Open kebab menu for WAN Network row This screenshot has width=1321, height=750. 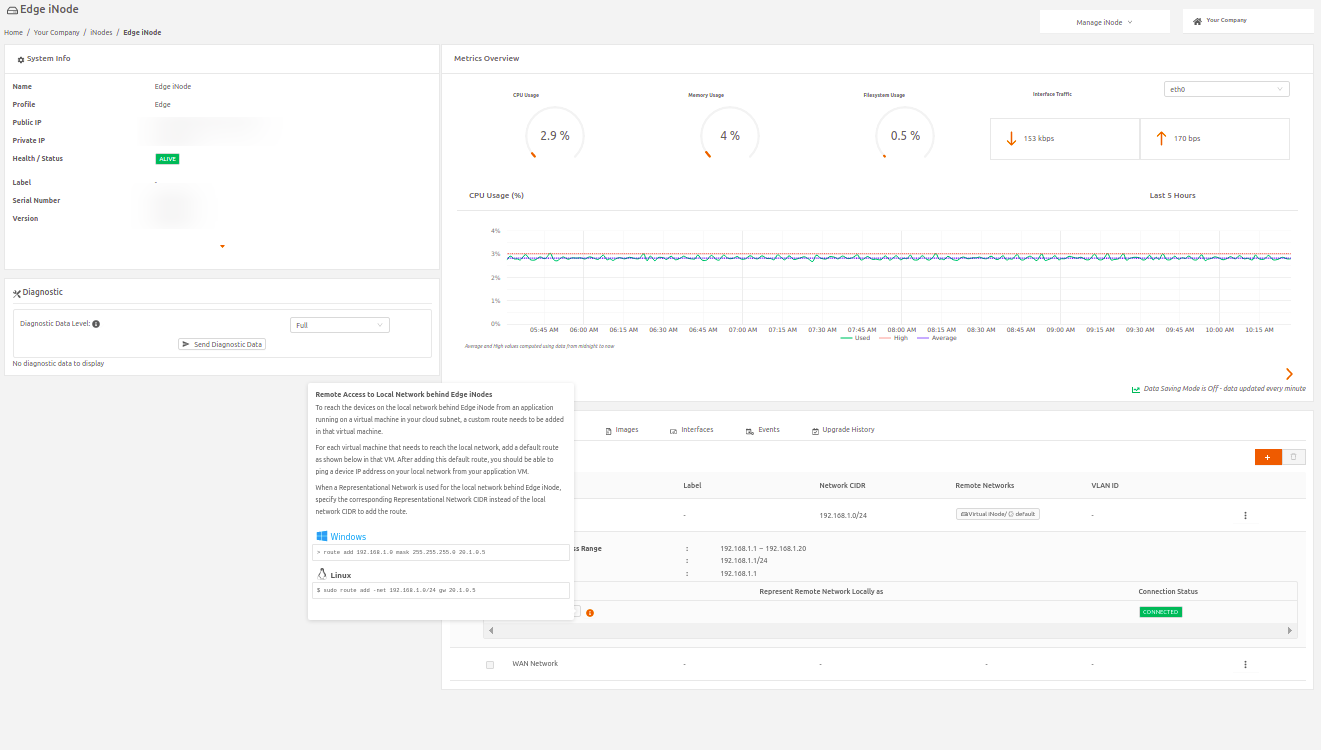pos(1245,664)
